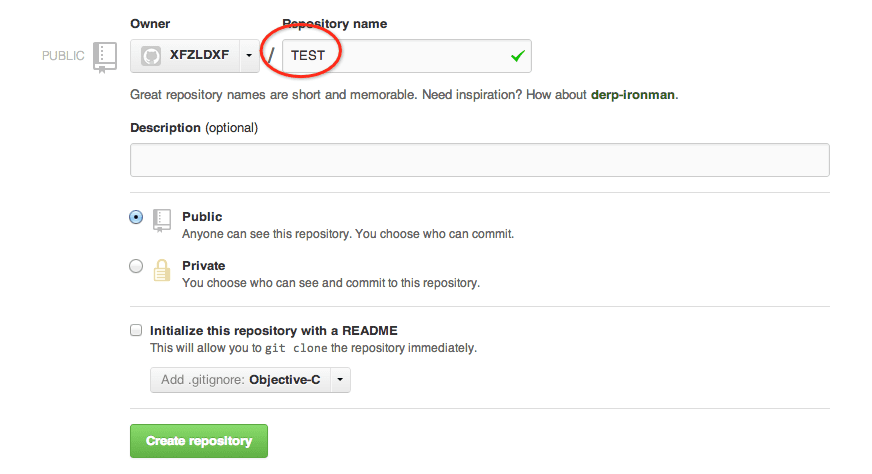Click the bold Public option label
Screen dimensions: 872x474
pos(202,217)
